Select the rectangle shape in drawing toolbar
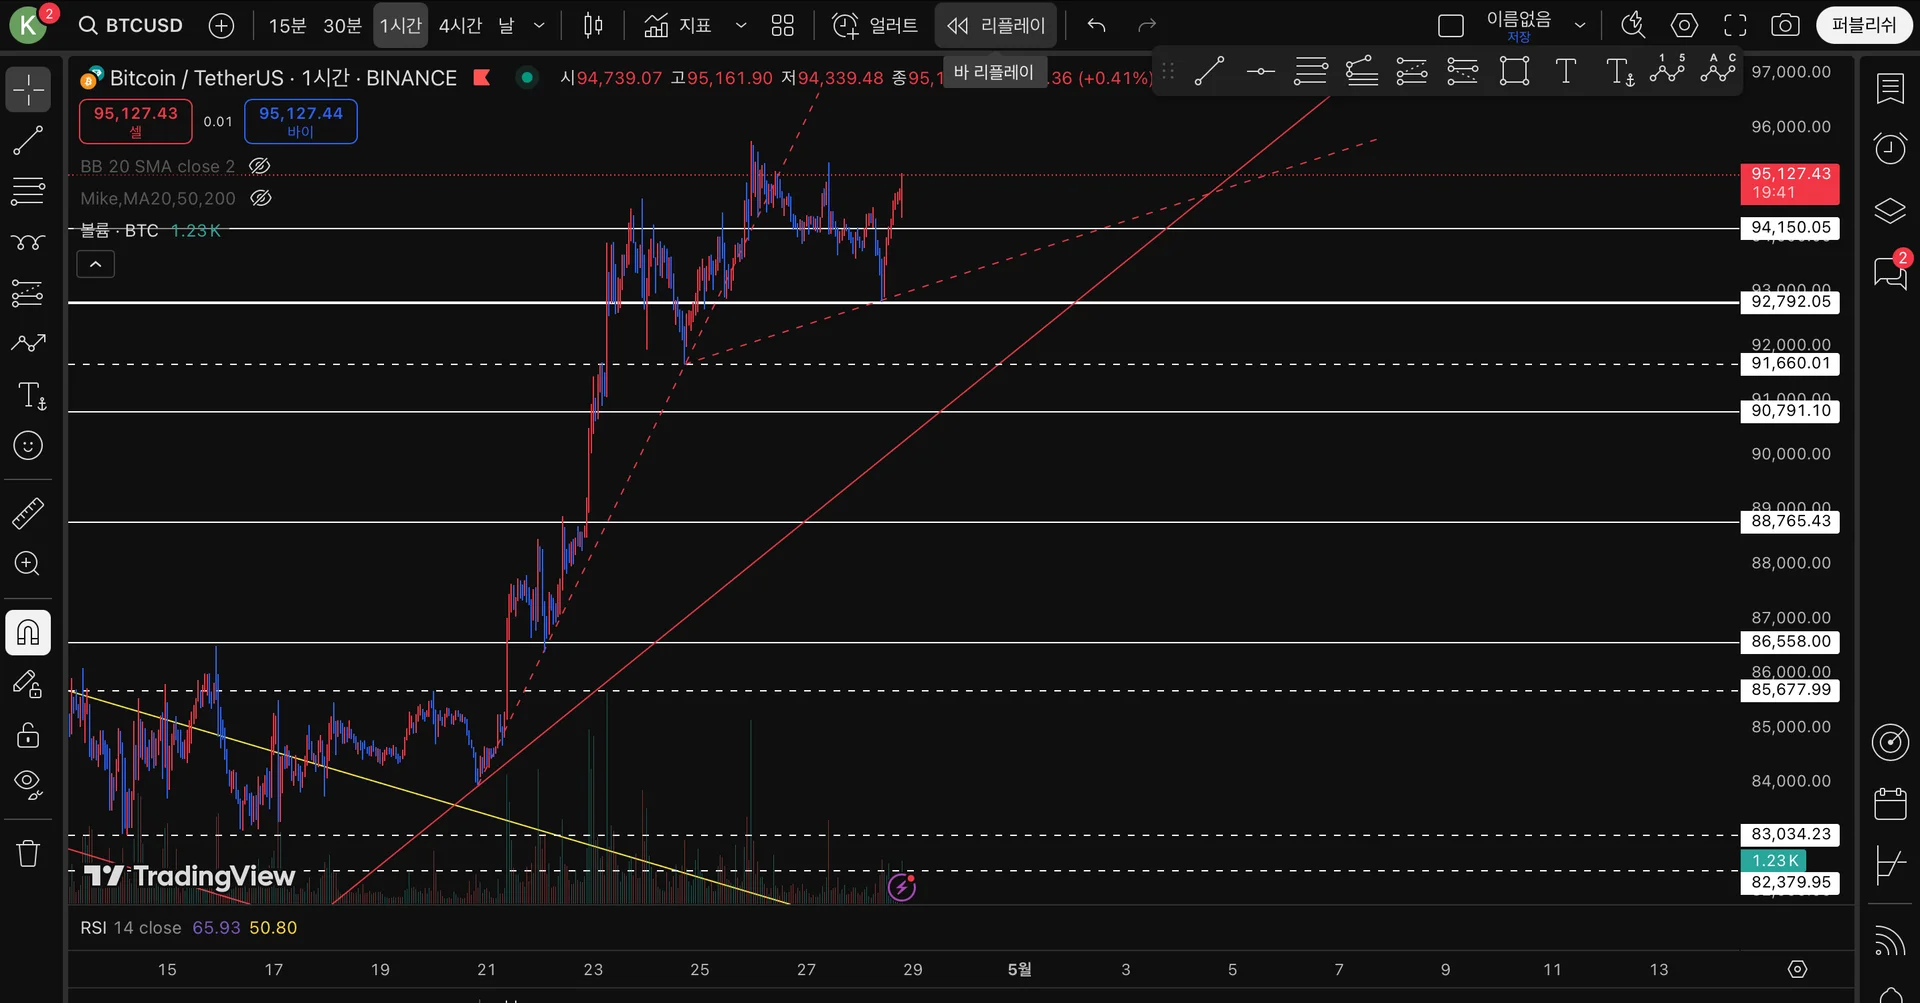The width and height of the screenshot is (1920, 1003). 1514,71
